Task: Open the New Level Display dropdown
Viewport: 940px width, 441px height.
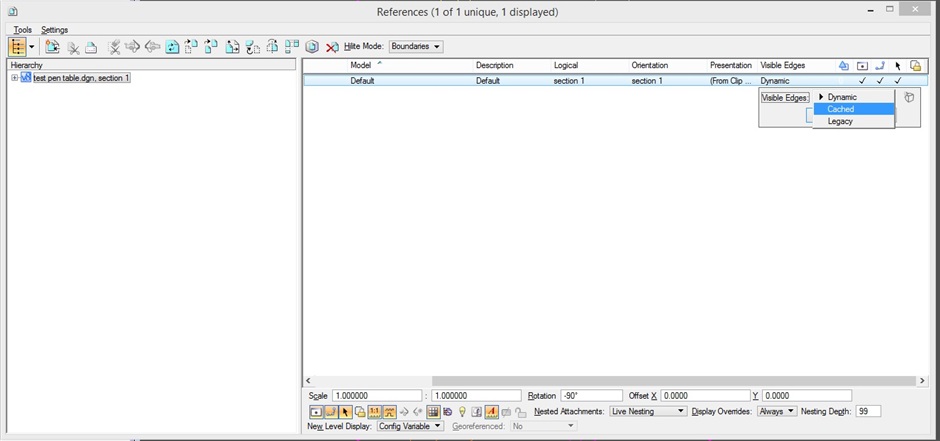Action: pyautogui.click(x=410, y=425)
